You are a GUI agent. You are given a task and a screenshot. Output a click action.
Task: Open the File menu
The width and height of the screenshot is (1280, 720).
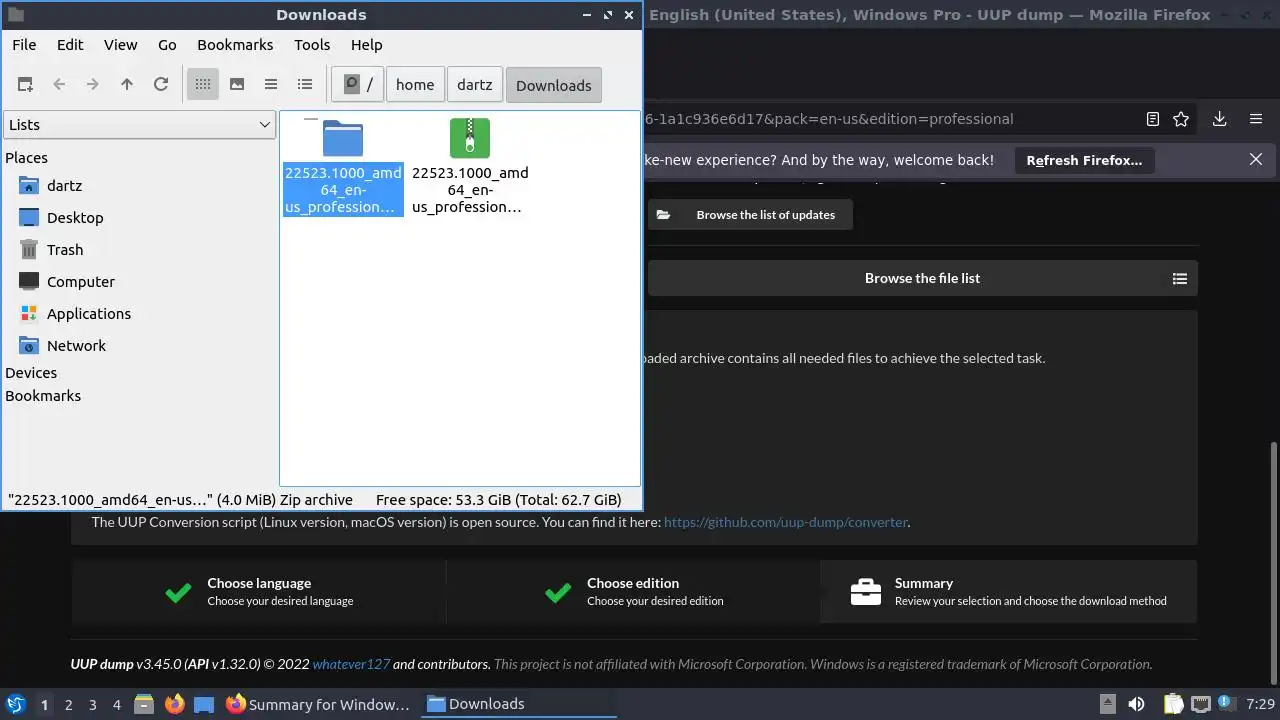[x=24, y=45]
